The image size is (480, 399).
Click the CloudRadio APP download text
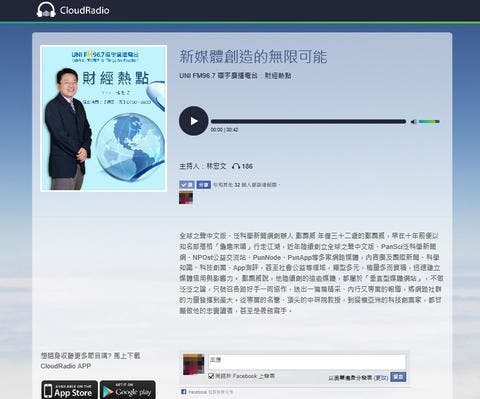90,361
